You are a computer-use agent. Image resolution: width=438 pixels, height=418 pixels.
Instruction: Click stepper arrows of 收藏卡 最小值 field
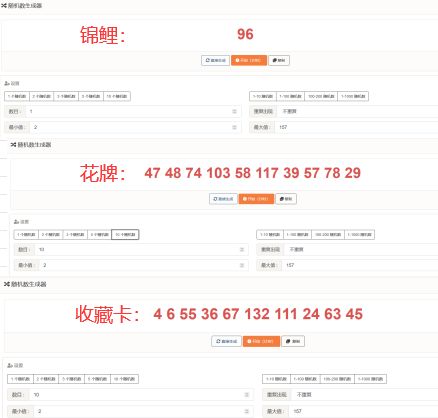[247, 411]
